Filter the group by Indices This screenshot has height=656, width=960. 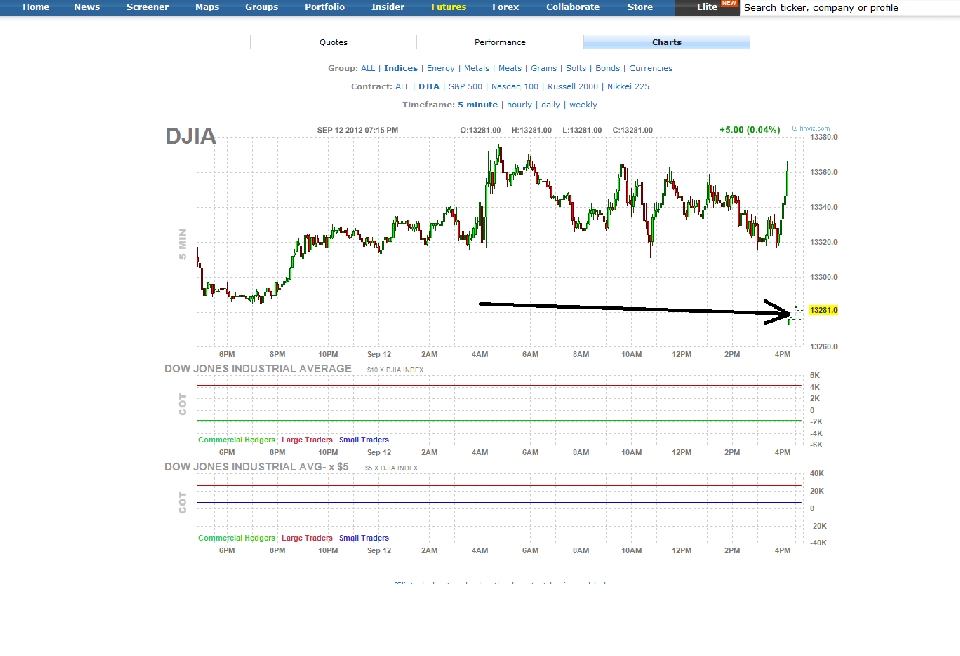click(400, 68)
